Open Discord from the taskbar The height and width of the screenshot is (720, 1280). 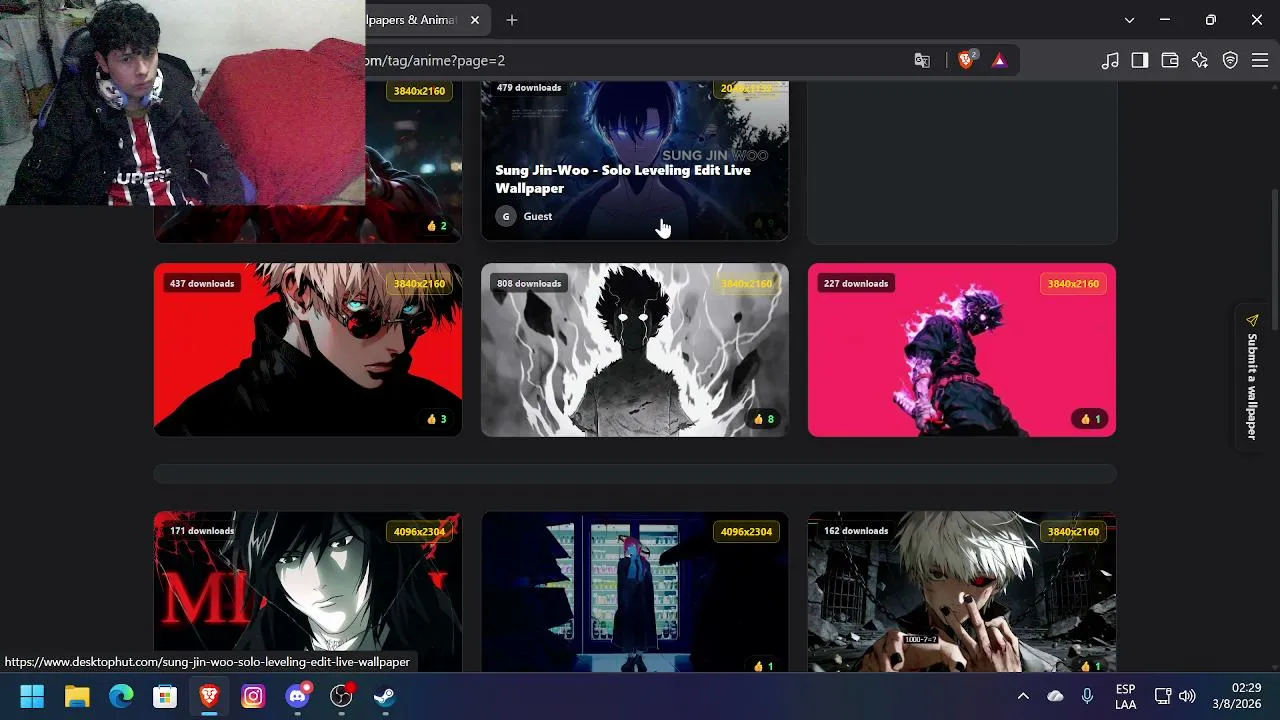pos(297,696)
